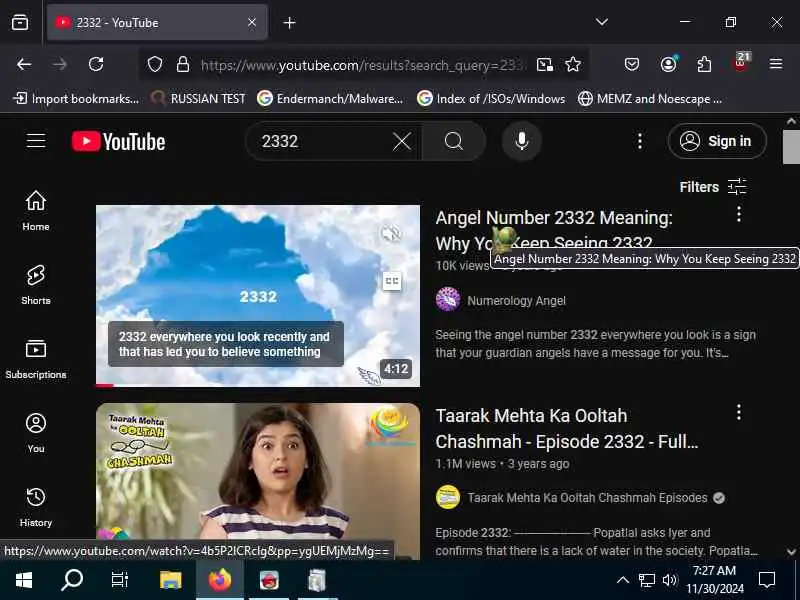Close the 2332 - YouTube tab

pyautogui.click(x=252, y=22)
